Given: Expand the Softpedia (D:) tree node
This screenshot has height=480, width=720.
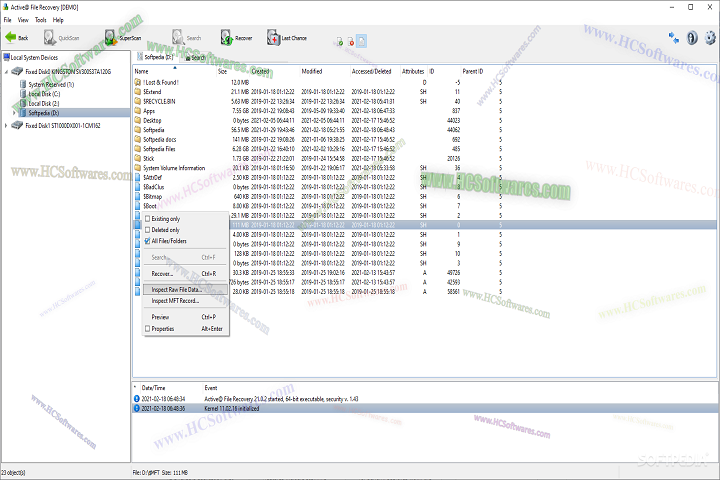Looking at the screenshot, I should 14,113.
